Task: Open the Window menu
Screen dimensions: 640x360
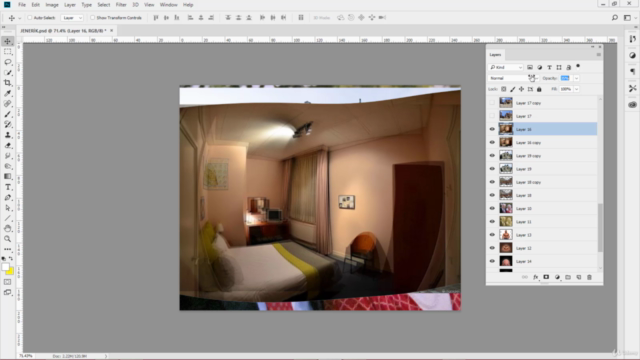Action: click(168, 4)
